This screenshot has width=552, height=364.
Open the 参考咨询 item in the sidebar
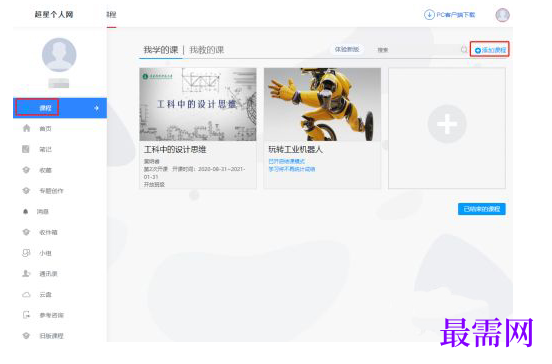(x=51, y=315)
